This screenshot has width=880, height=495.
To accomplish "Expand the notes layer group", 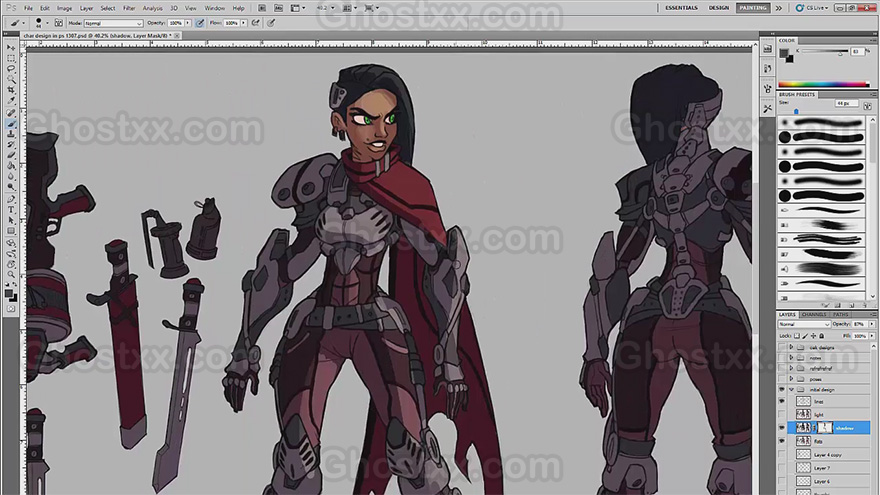I will (x=791, y=358).
